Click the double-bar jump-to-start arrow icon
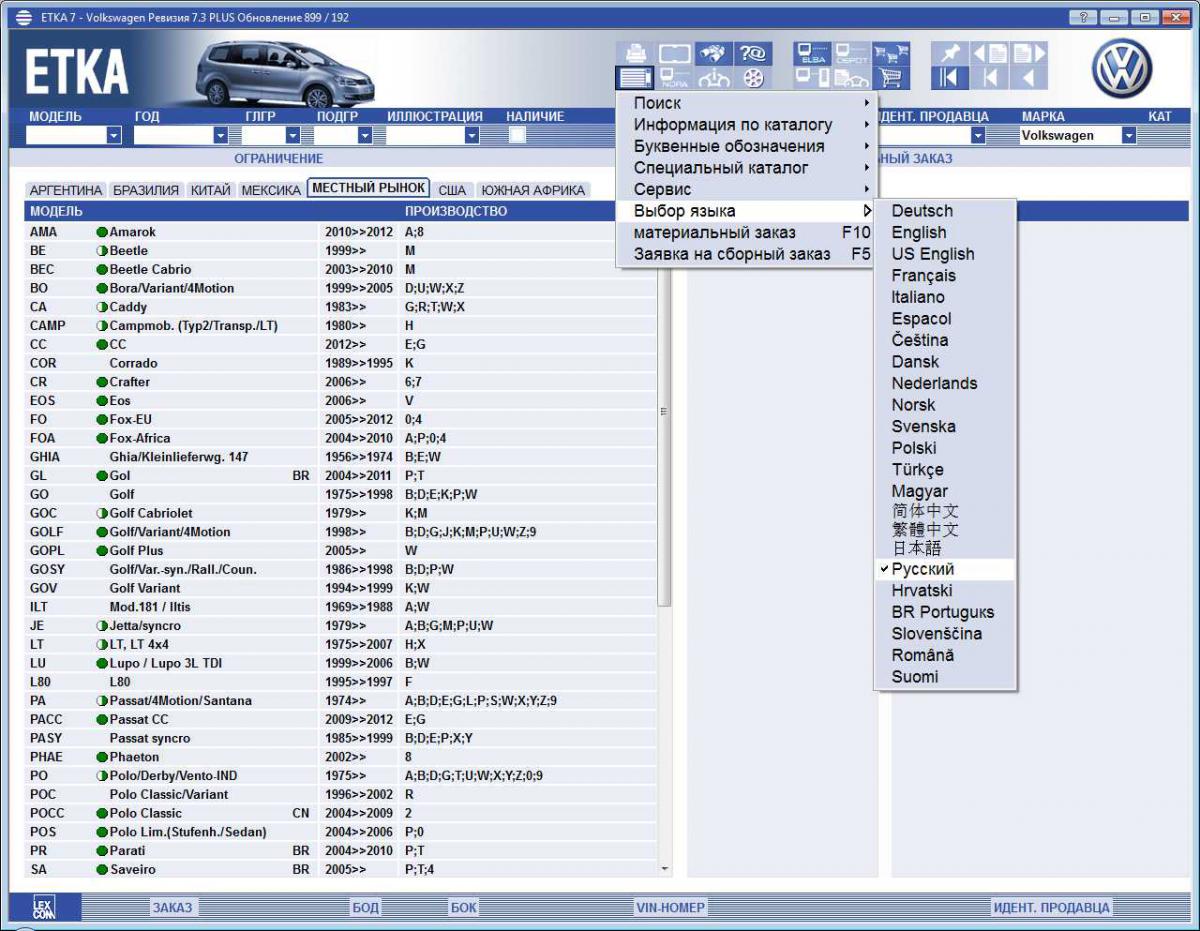This screenshot has height=931, width=1200. 950,78
